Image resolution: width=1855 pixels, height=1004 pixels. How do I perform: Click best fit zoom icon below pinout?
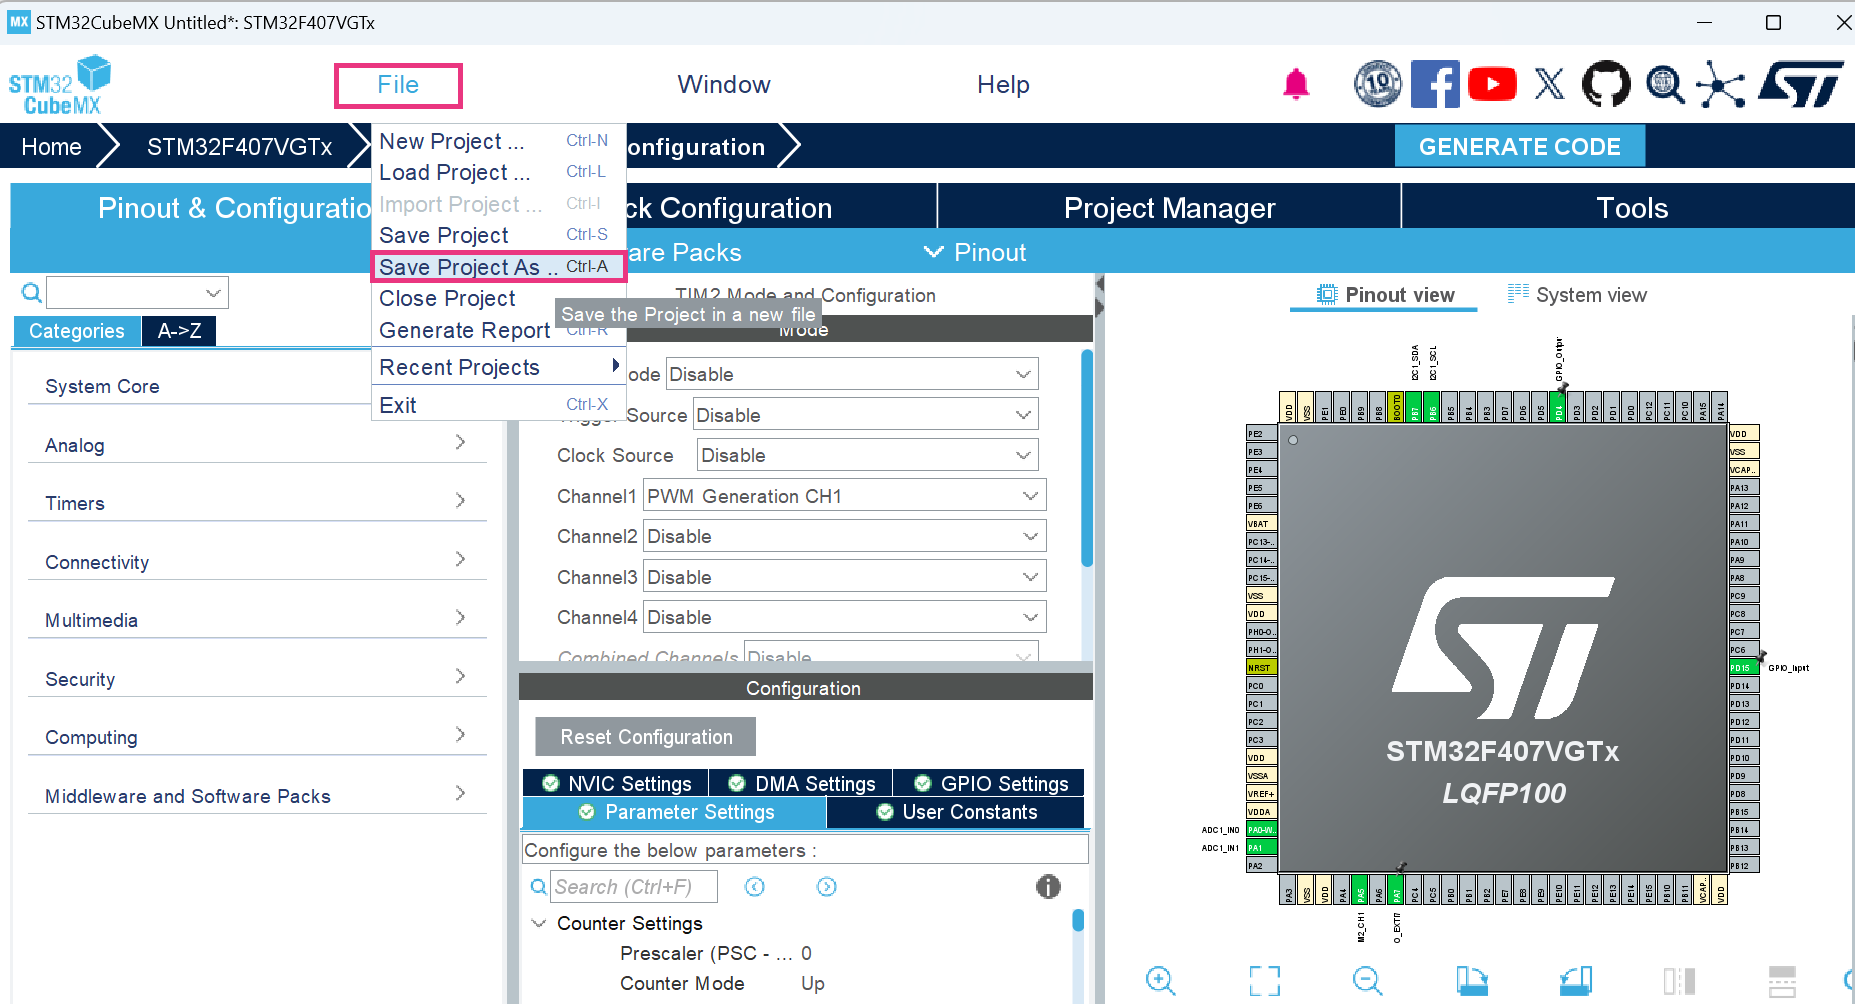1264,981
